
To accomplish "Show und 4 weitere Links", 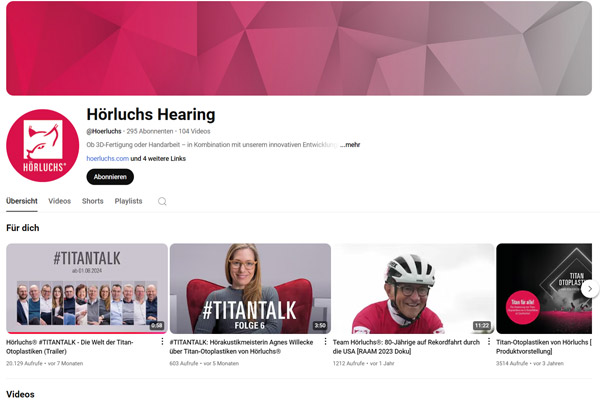I will pos(158,158).
